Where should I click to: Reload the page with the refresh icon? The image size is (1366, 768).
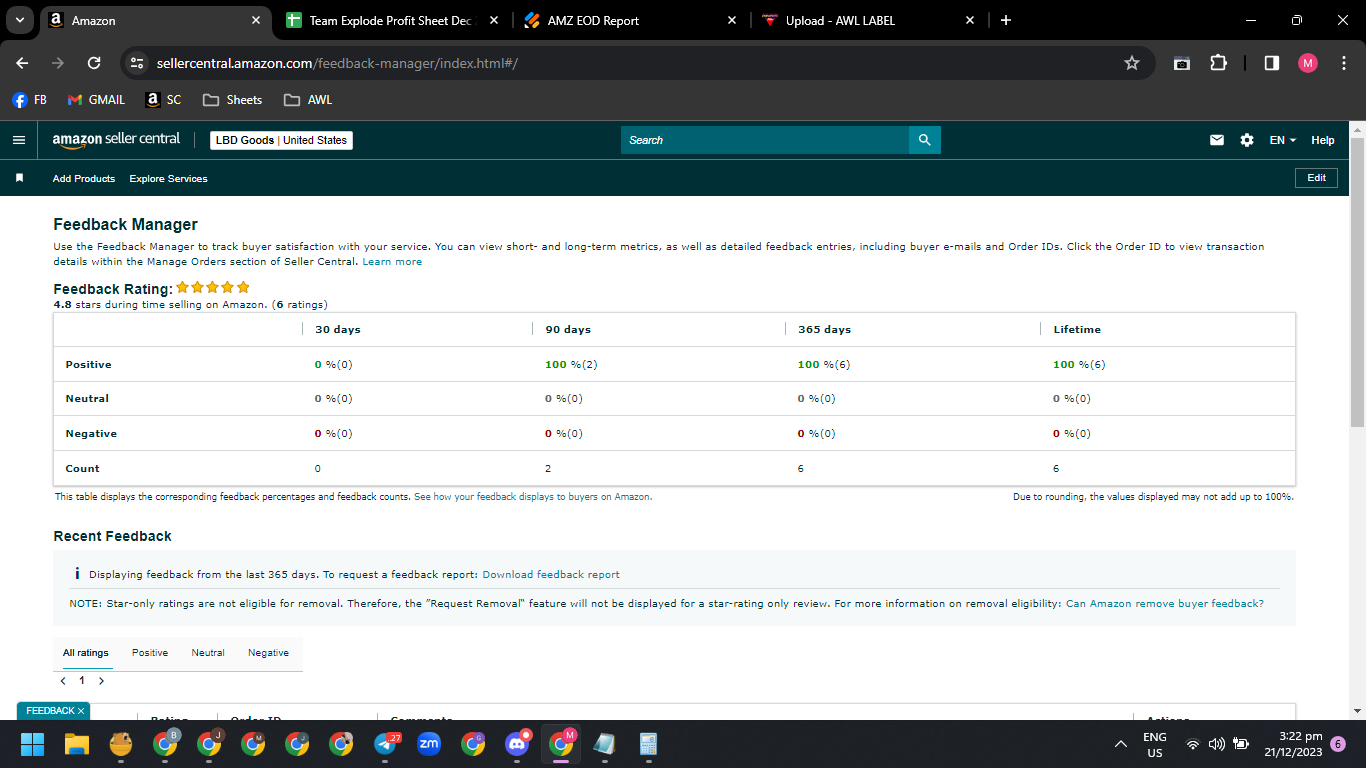tap(94, 63)
